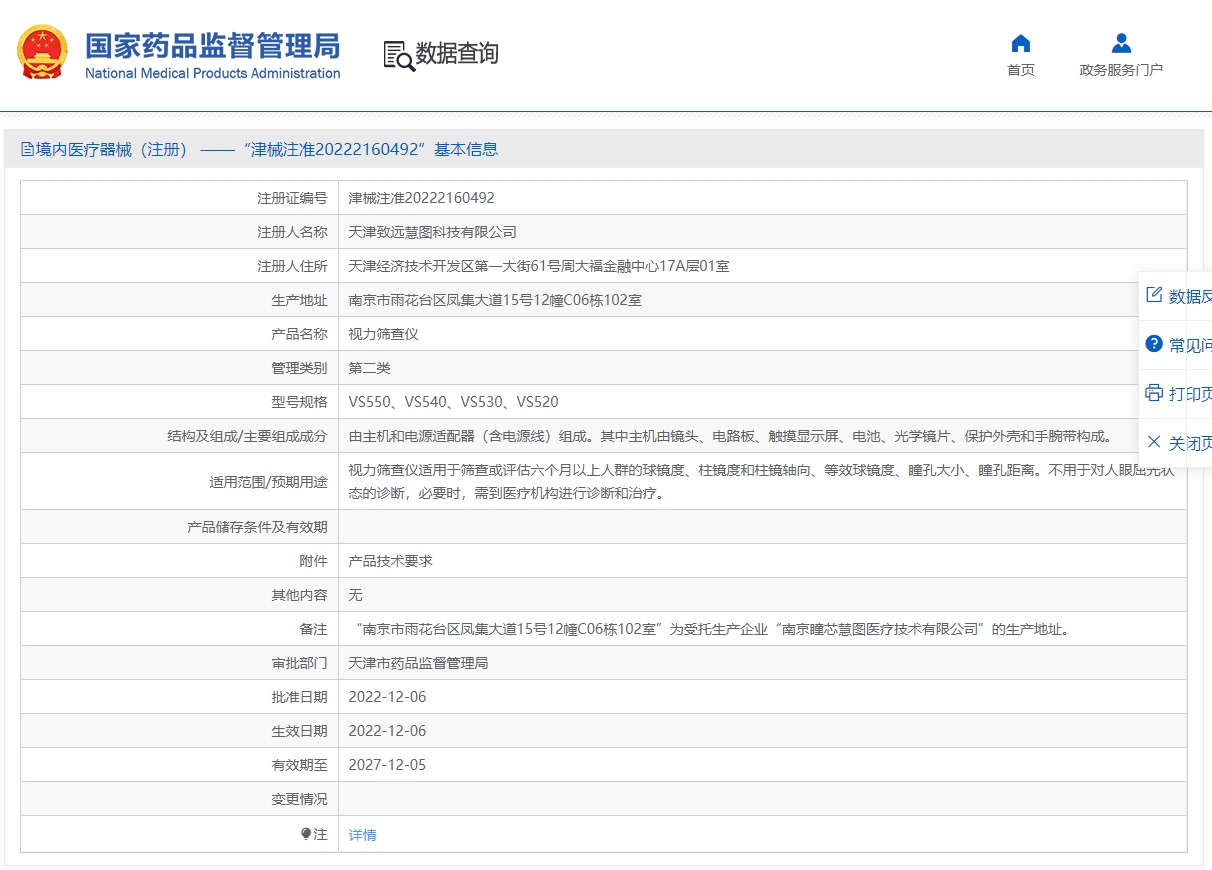Click the national emblem logo
The height and width of the screenshot is (870, 1212).
[43, 53]
